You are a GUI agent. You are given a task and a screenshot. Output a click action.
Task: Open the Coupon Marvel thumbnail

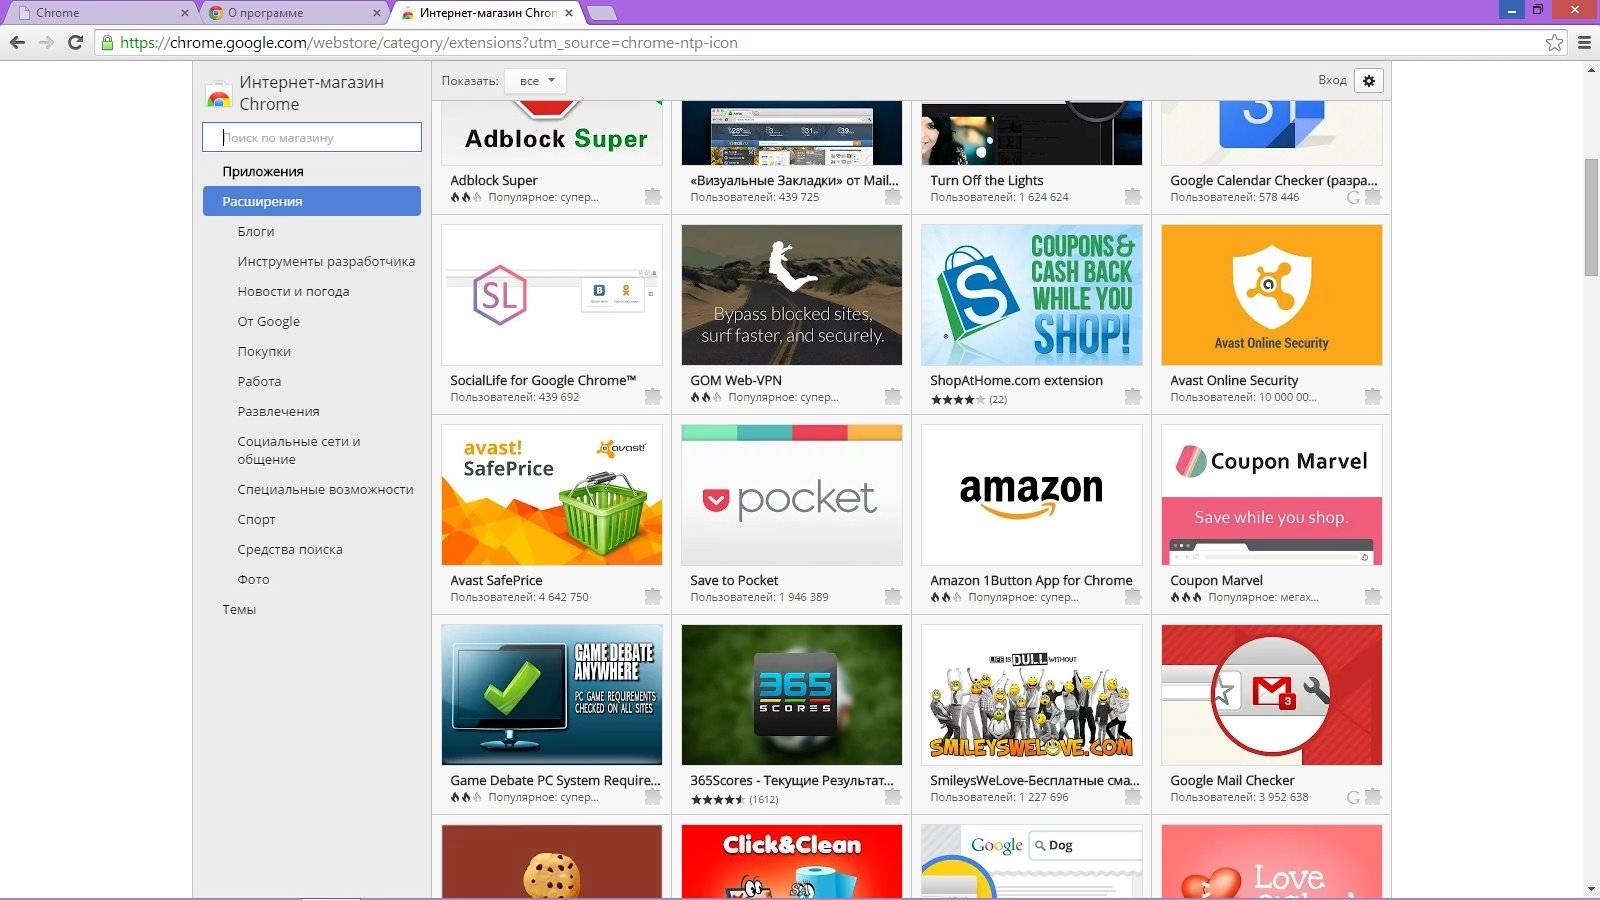[x=1271, y=495]
